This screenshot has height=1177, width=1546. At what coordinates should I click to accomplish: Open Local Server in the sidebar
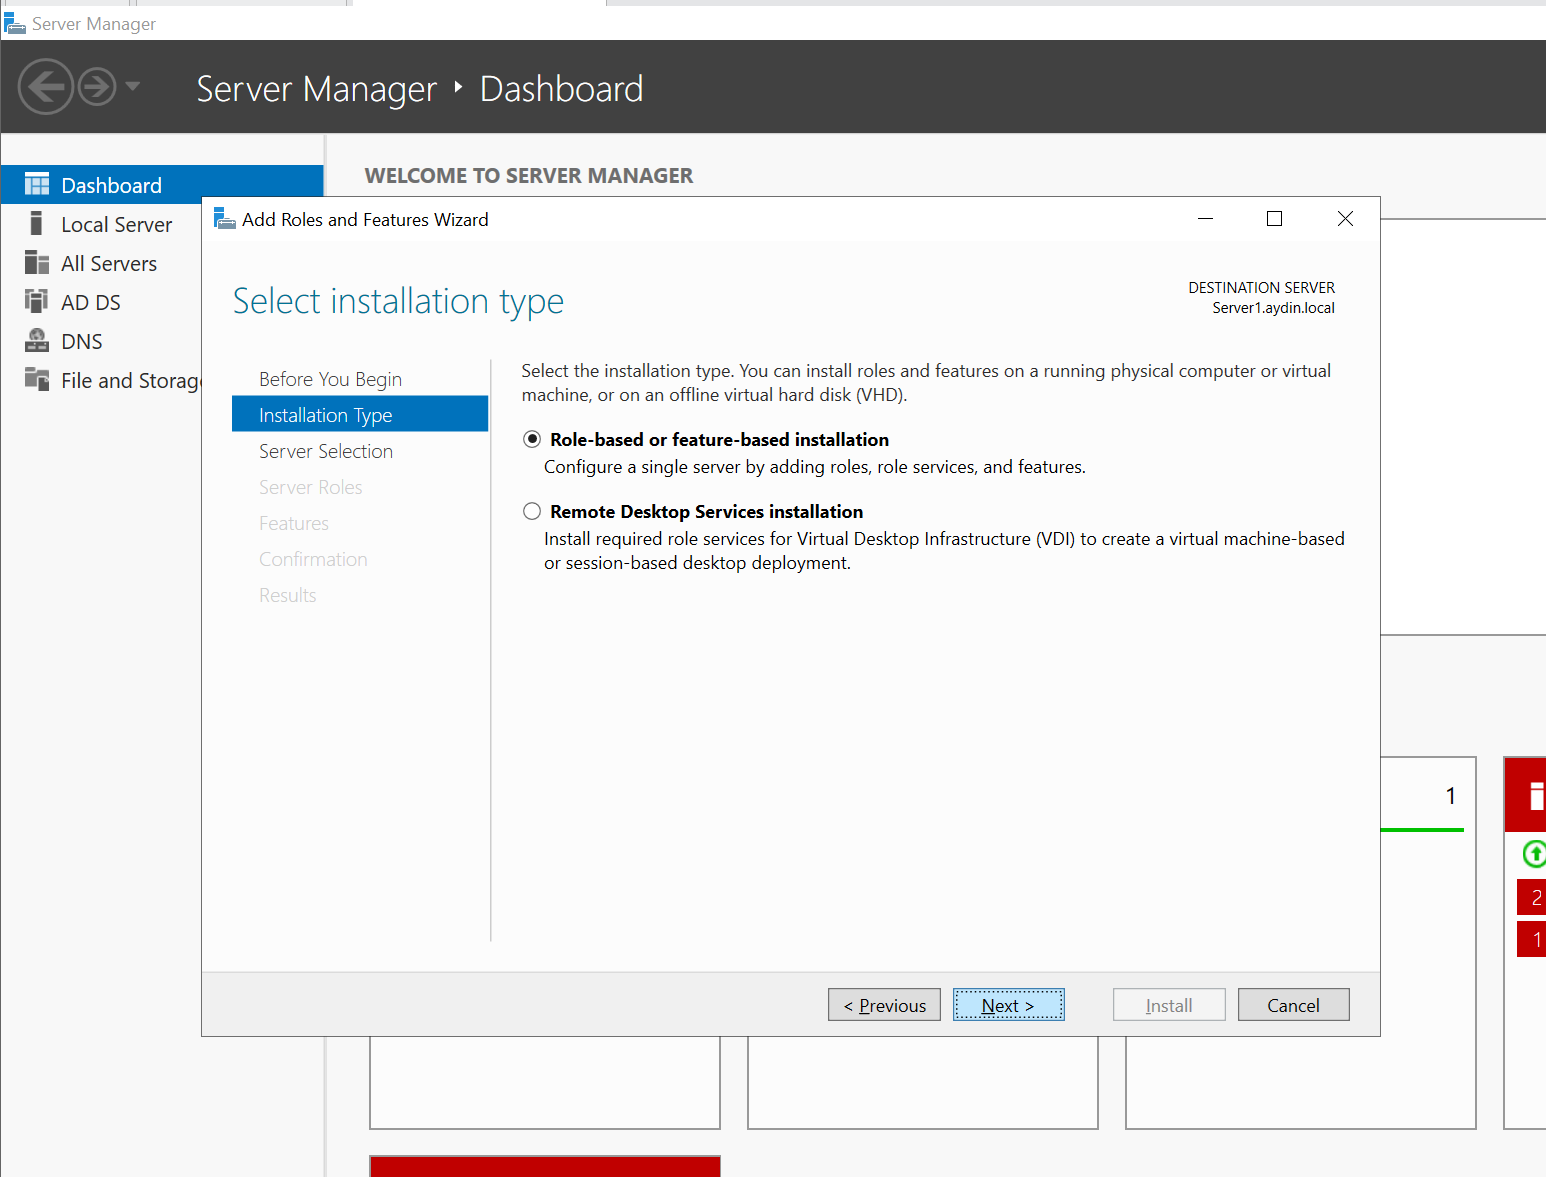pyautogui.click(x=116, y=224)
